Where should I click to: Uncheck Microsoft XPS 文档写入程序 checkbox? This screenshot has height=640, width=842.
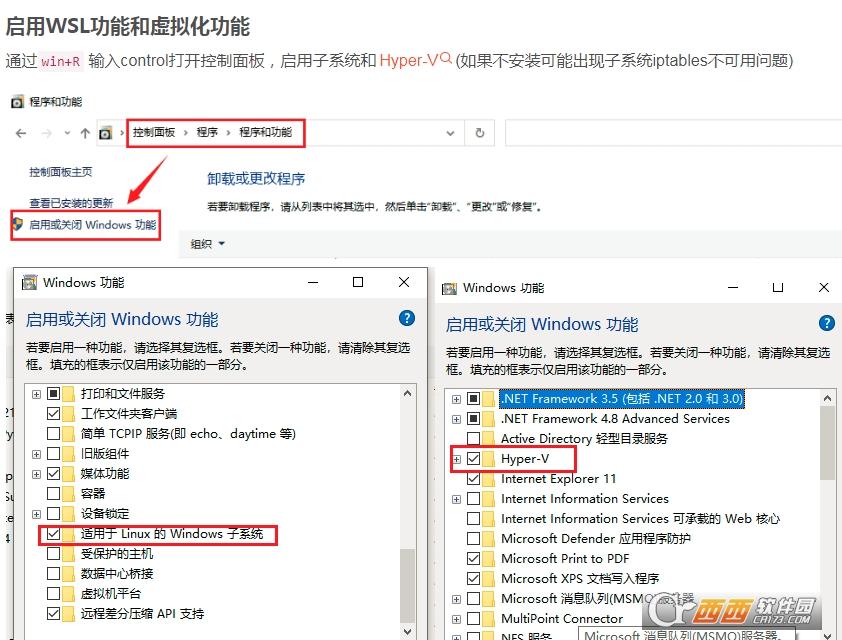click(473, 578)
